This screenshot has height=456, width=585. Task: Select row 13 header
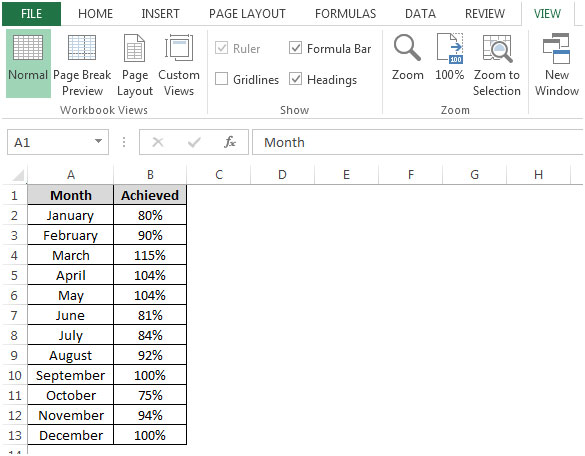pyautogui.click(x=15, y=435)
